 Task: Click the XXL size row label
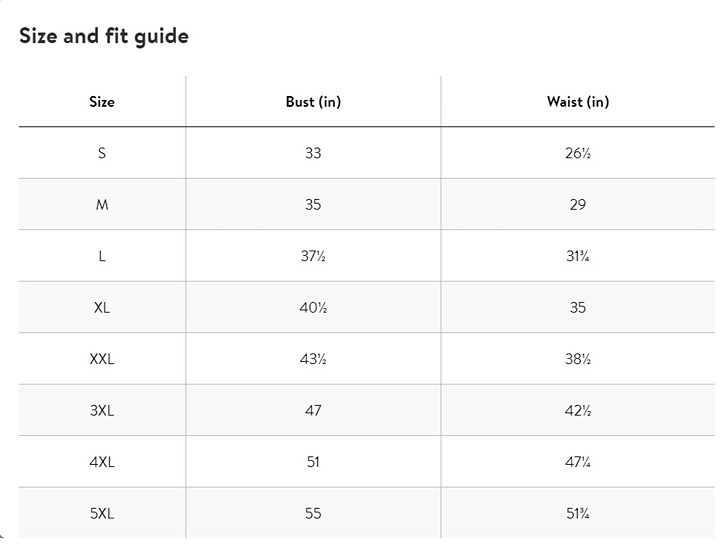click(102, 359)
